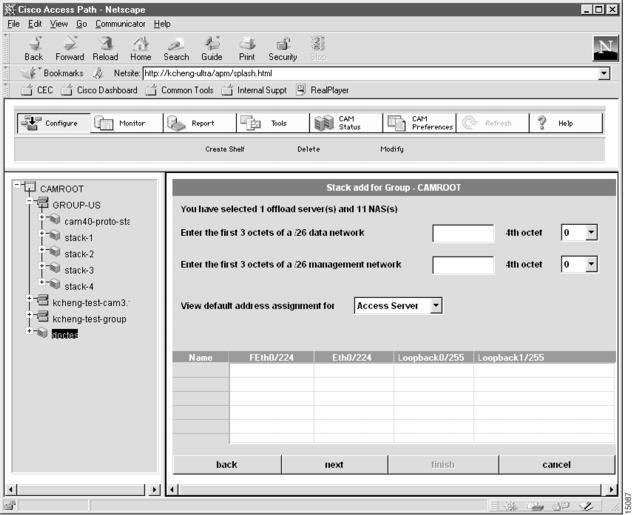The image size is (632, 515).
Task: Open the Internal Suppt bookmark folder
Action: pyautogui.click(x=255, y=90)
